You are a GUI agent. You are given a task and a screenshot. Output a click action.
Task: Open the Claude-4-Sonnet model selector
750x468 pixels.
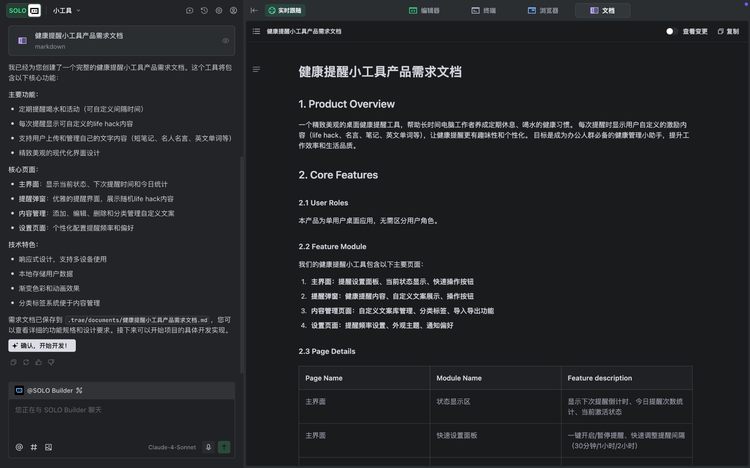point(170,447)
